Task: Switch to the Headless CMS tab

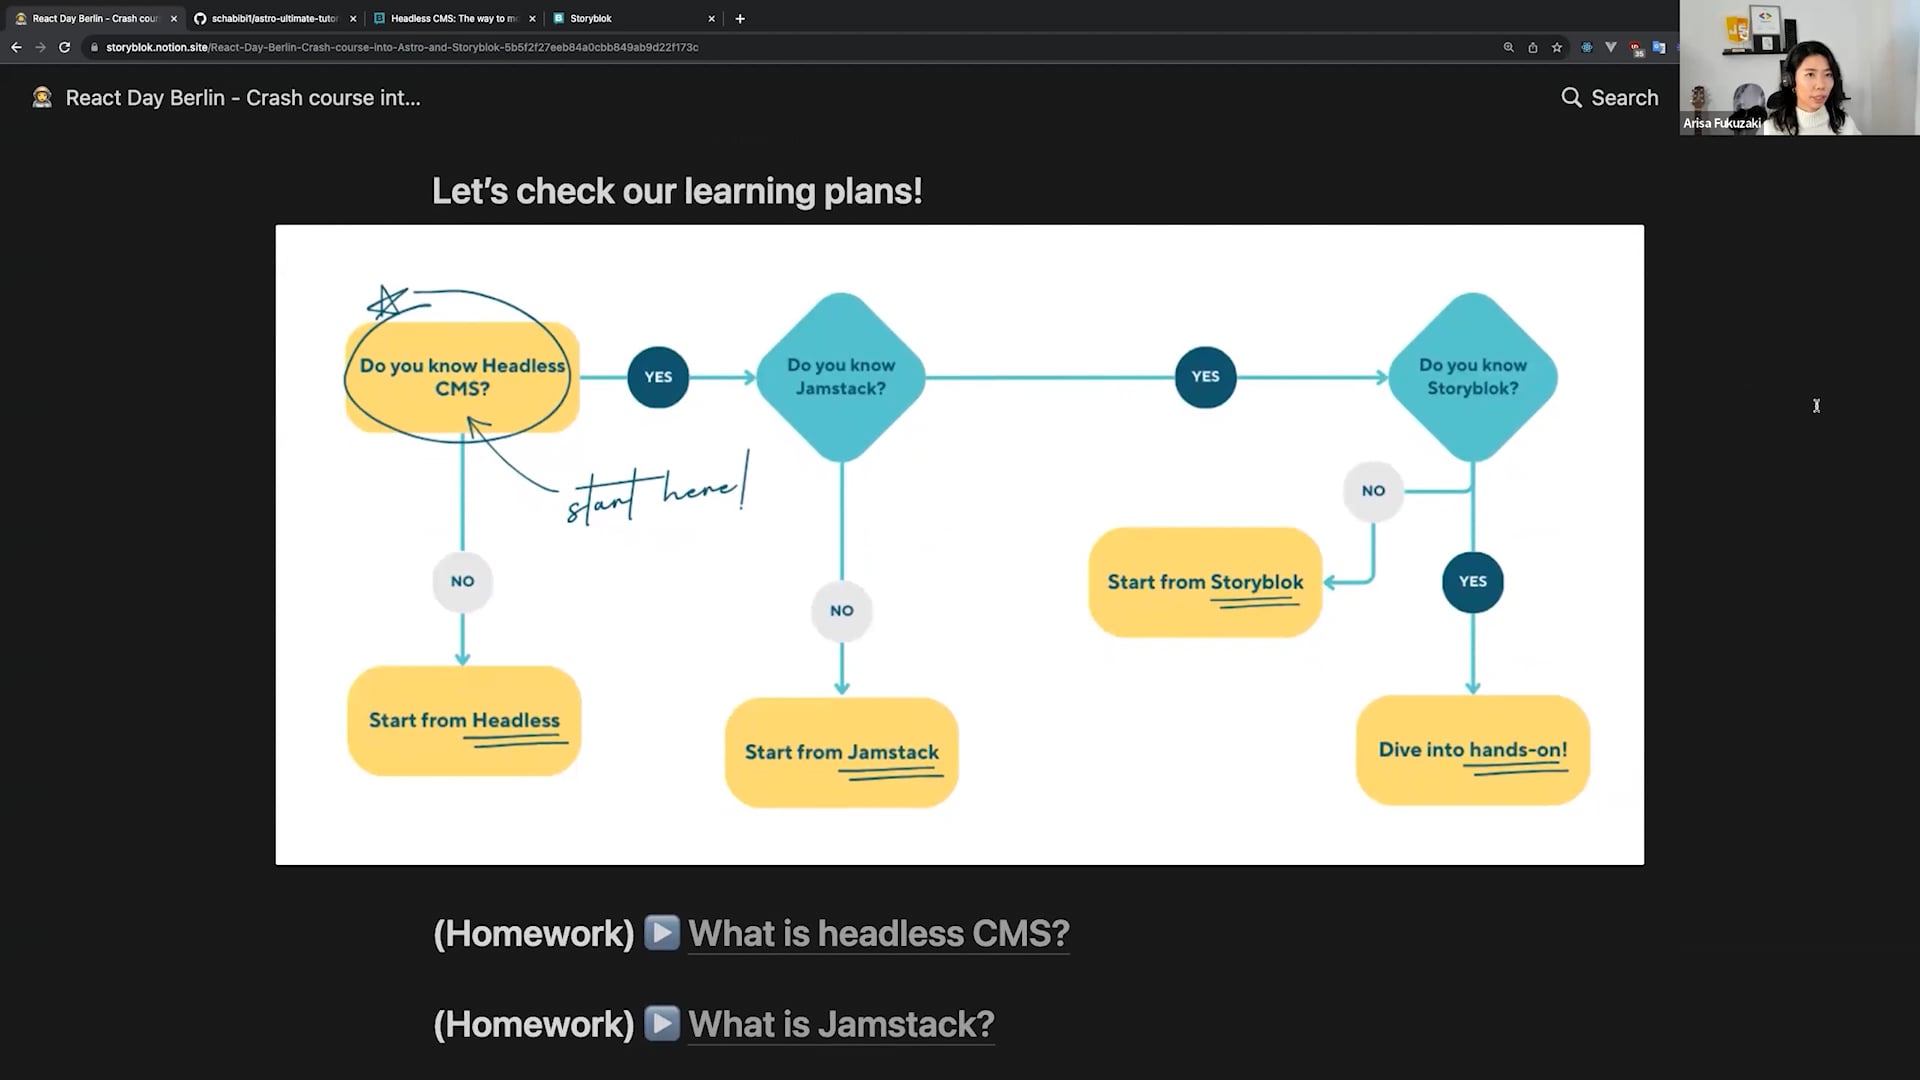Action: 454,18
